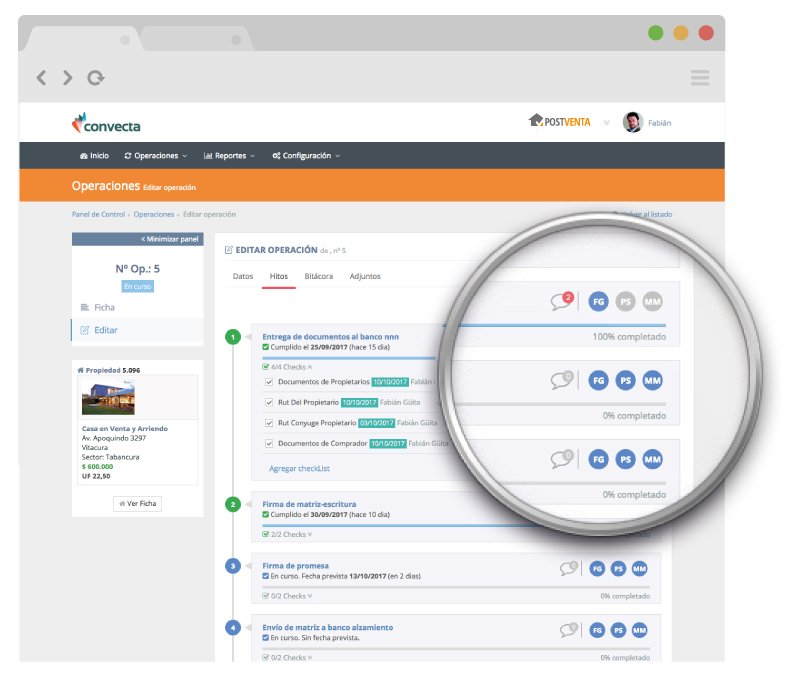Screen dimensions: 800x687
Task: Click timeline marker number 3
Action: 233,566
